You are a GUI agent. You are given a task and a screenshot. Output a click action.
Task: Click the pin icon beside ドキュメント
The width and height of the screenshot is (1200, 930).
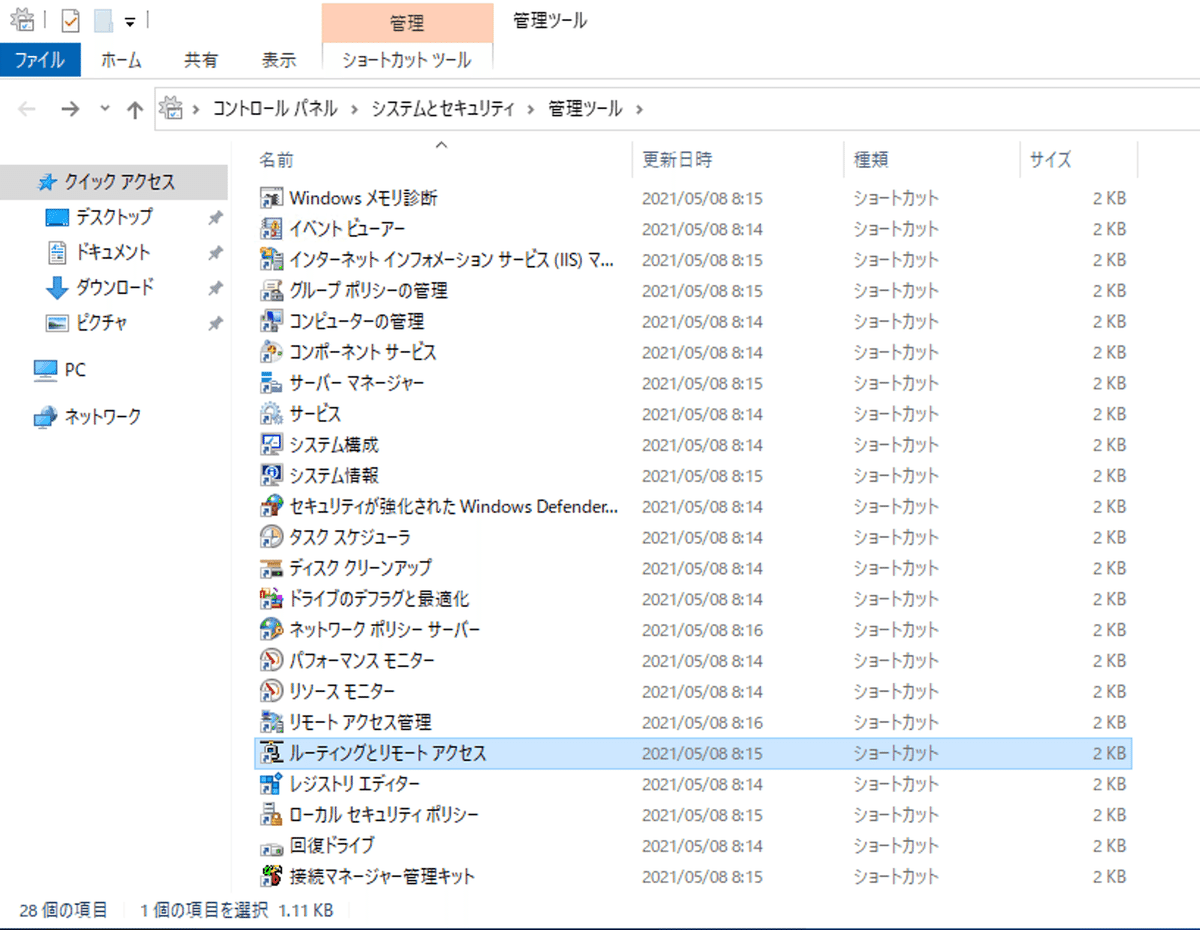tap(215, 253)
